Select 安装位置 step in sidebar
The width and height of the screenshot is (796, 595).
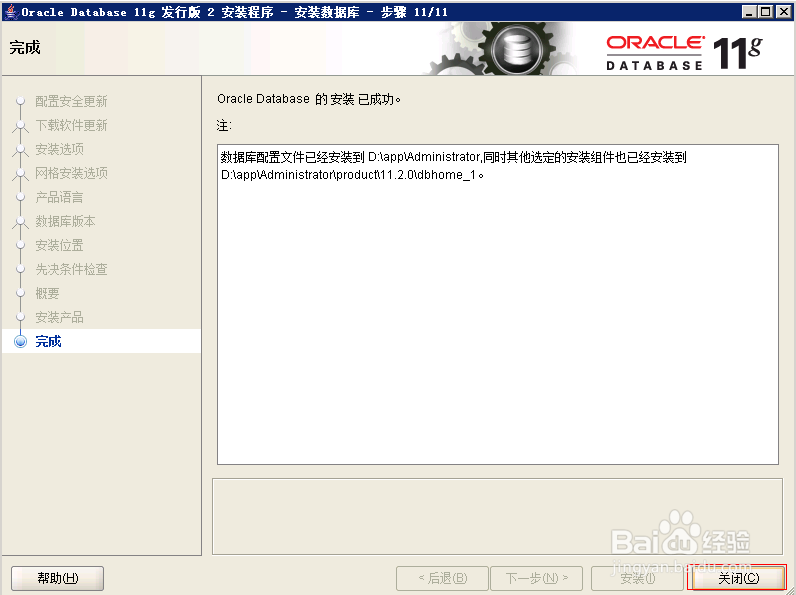click(x=59, y=245)
